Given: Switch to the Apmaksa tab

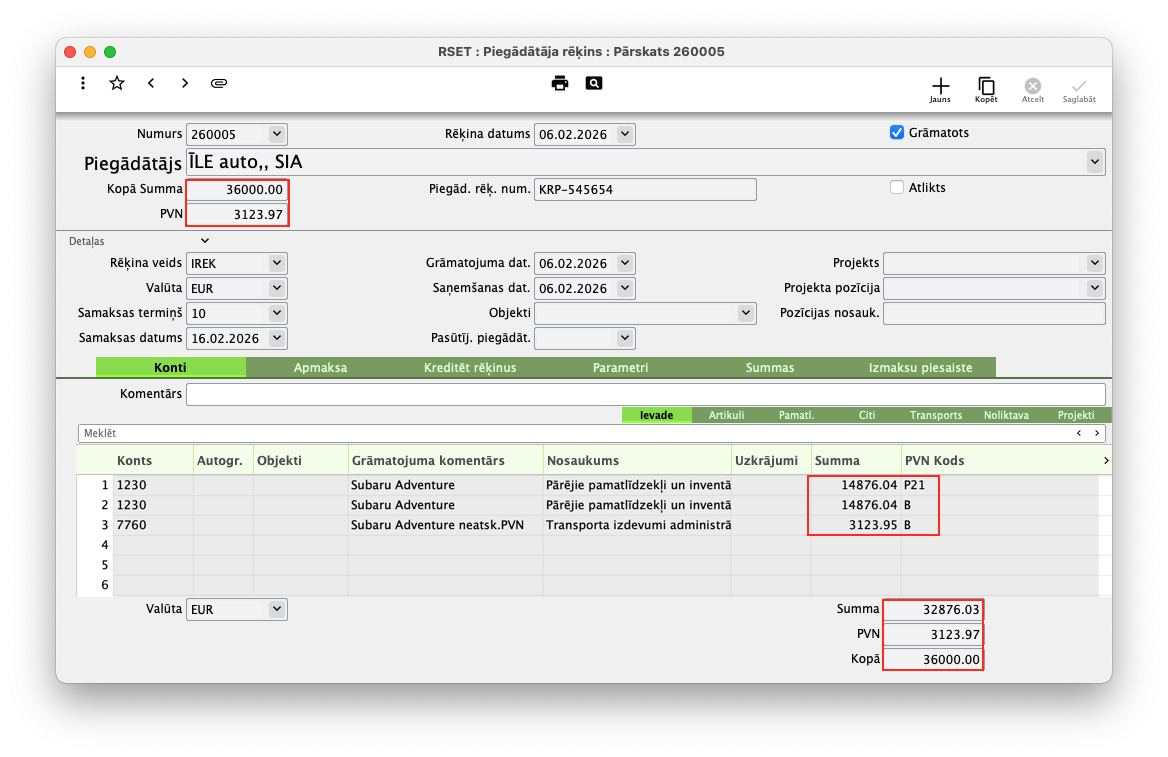Looking at the screenshot, I should tap(320, 368).
